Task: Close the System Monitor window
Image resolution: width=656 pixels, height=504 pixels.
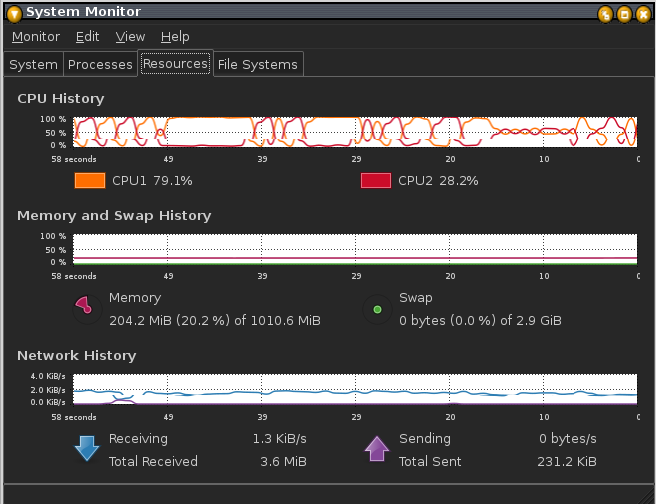Action: pos(642,13)
